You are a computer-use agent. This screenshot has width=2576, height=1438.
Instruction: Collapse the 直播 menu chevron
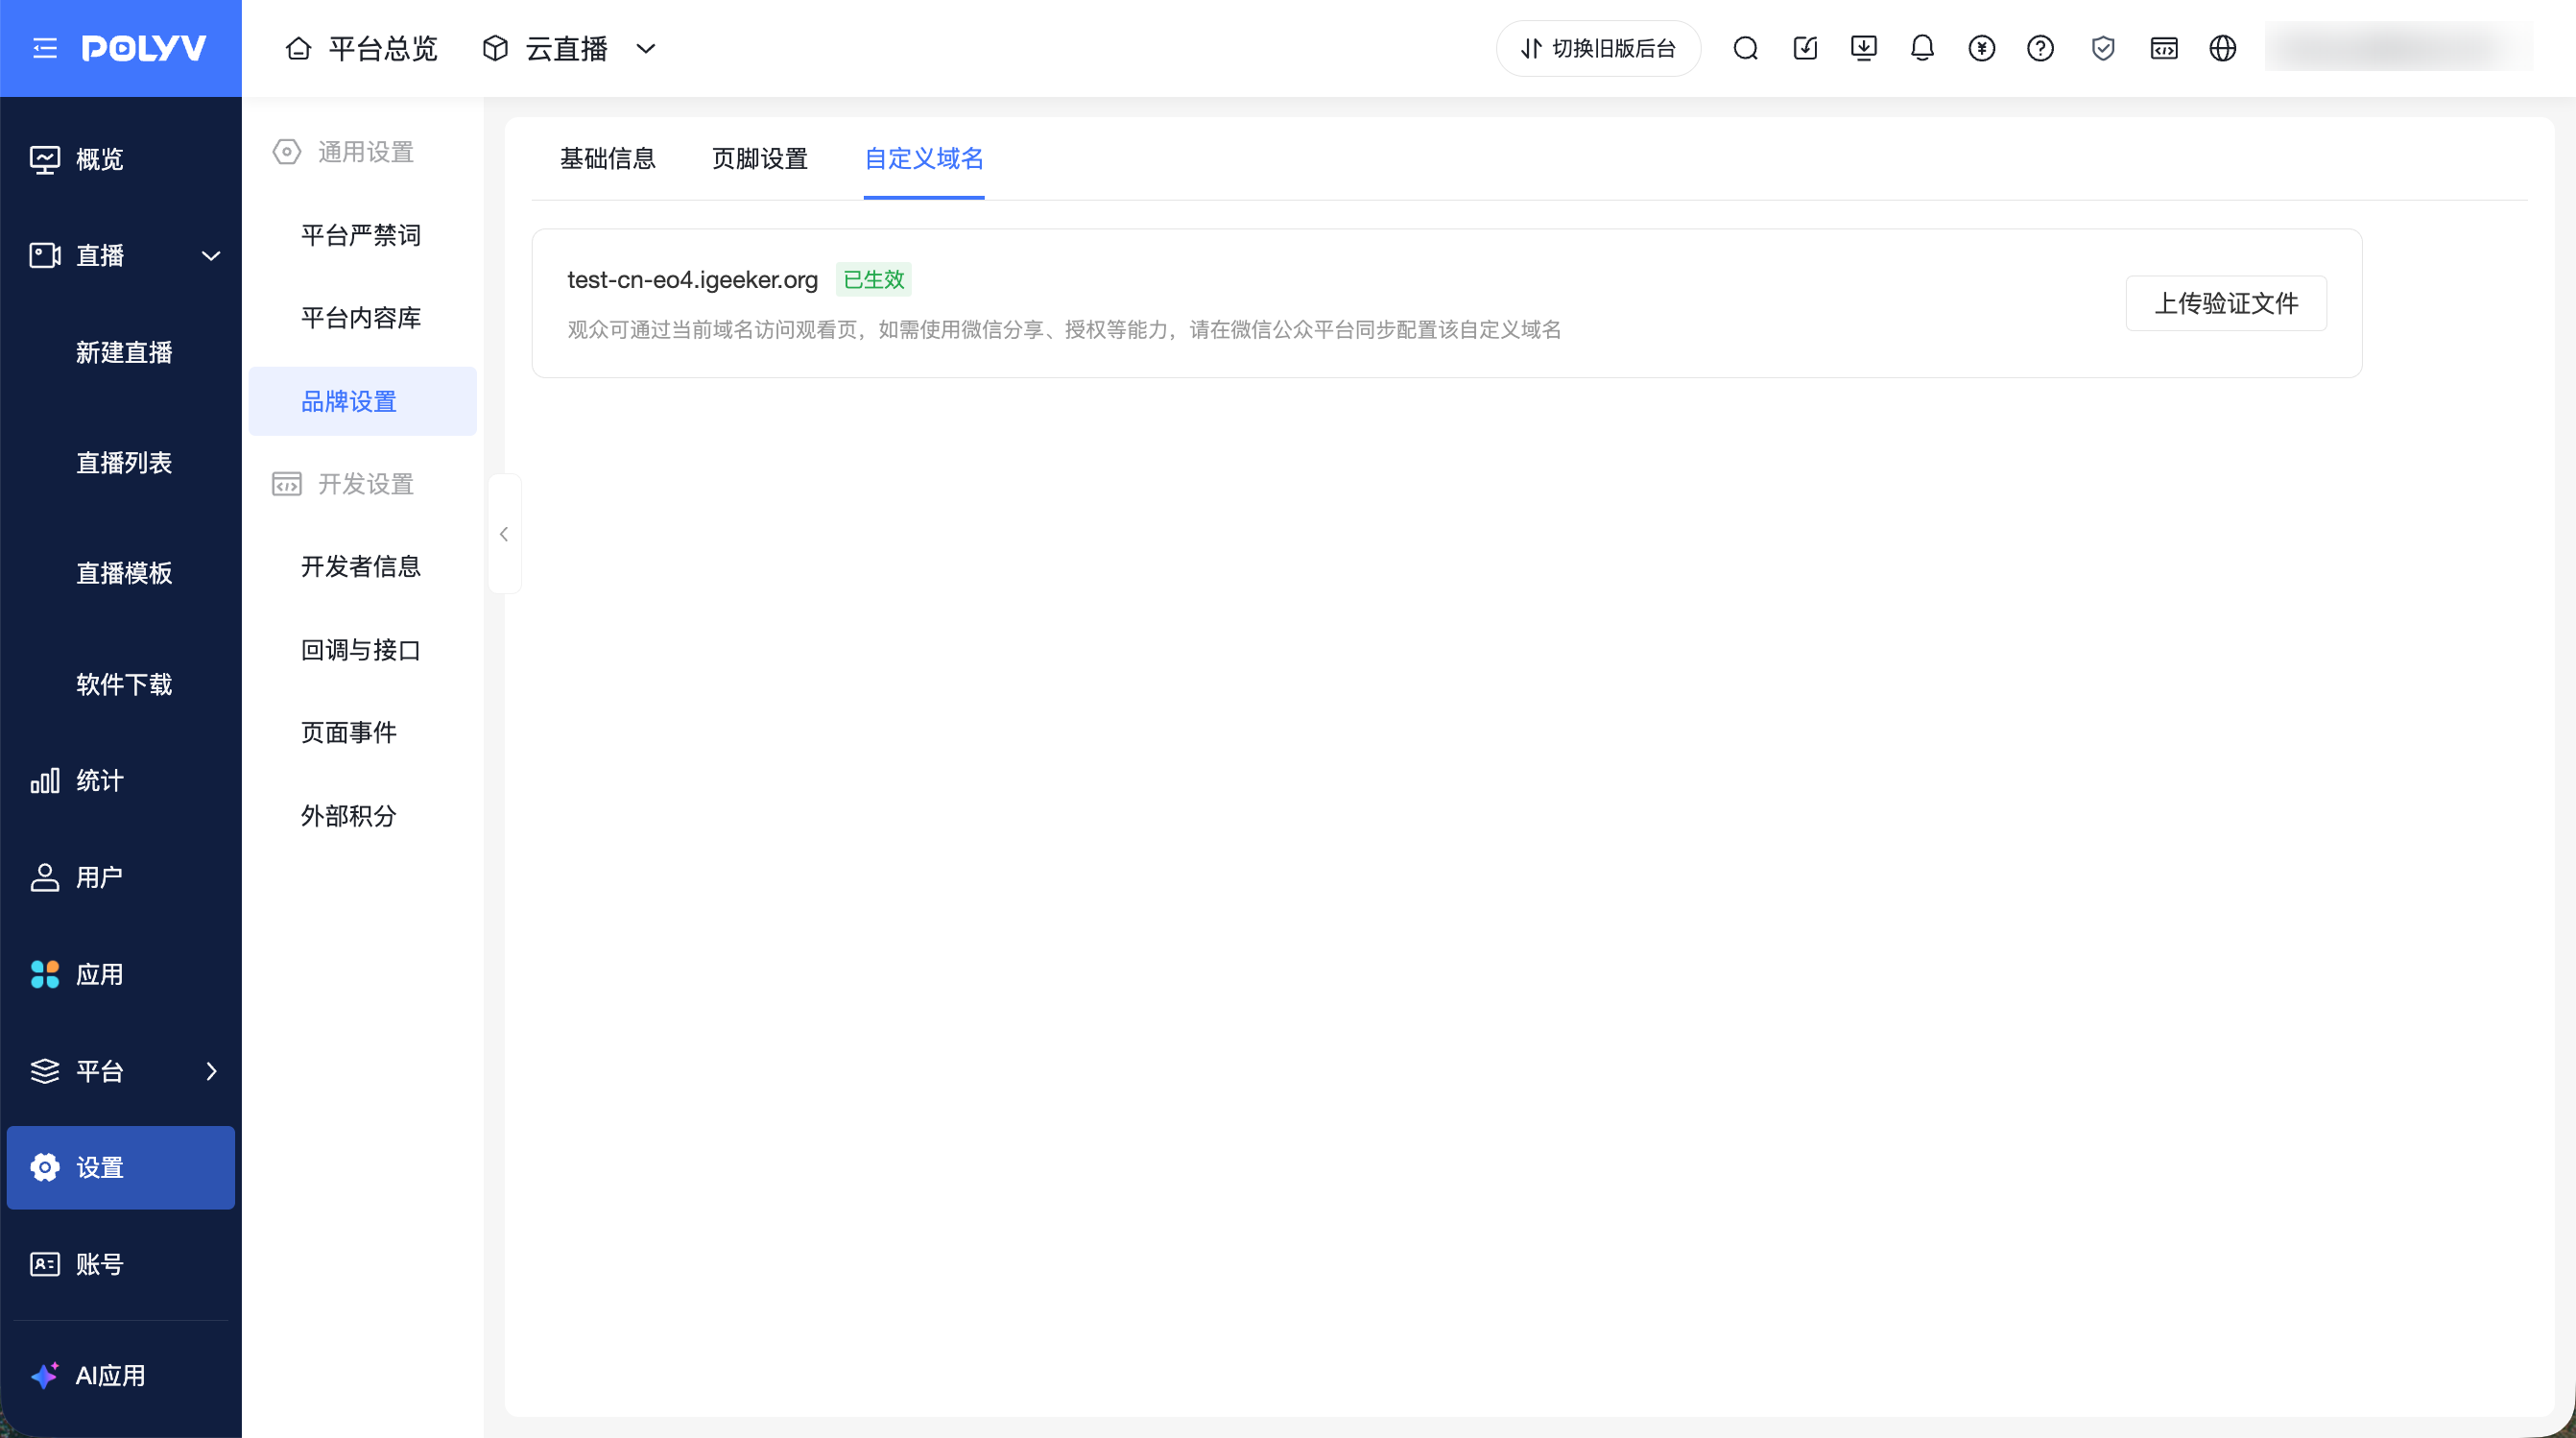[211, 256]
